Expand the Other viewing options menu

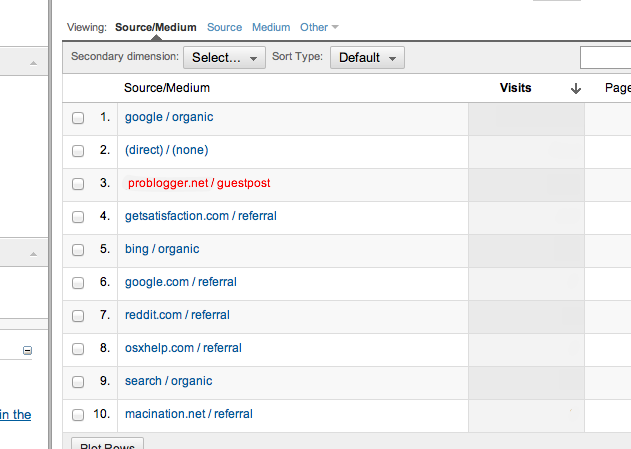319,27
